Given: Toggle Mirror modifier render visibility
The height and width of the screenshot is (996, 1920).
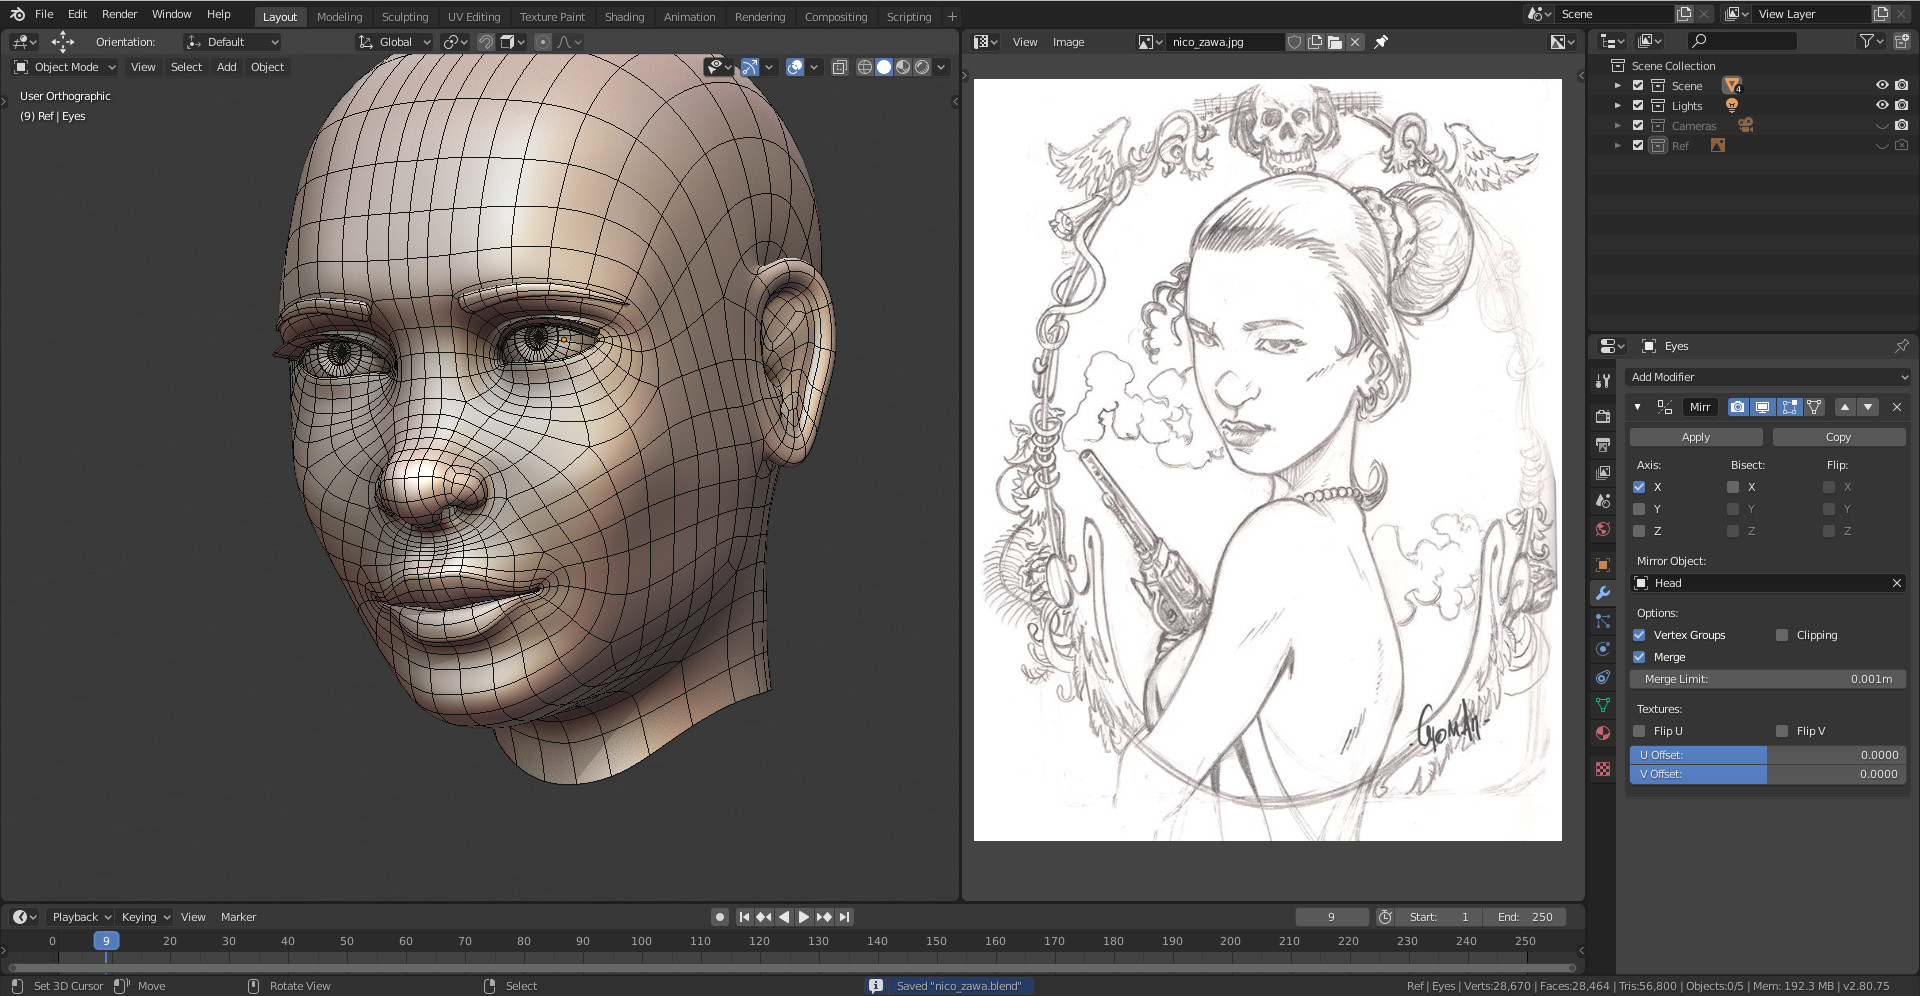Looking at the screenshot, I should pyautogui.click(x=1738, y=407).
